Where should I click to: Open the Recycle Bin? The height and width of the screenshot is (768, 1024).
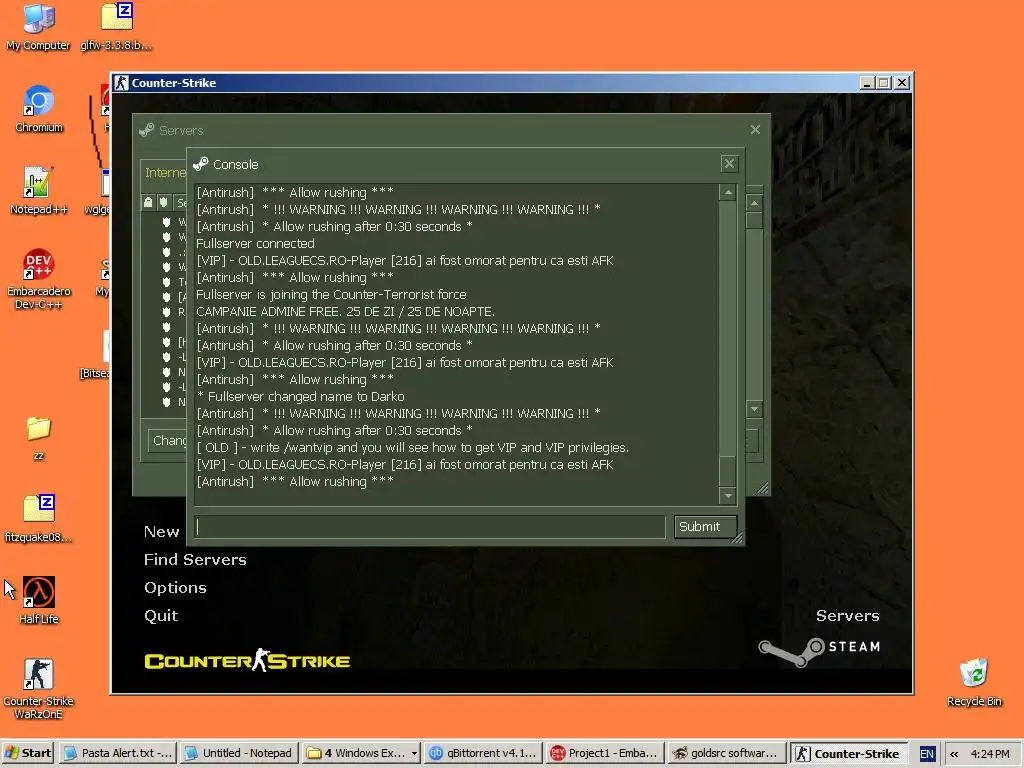point(974,682)
